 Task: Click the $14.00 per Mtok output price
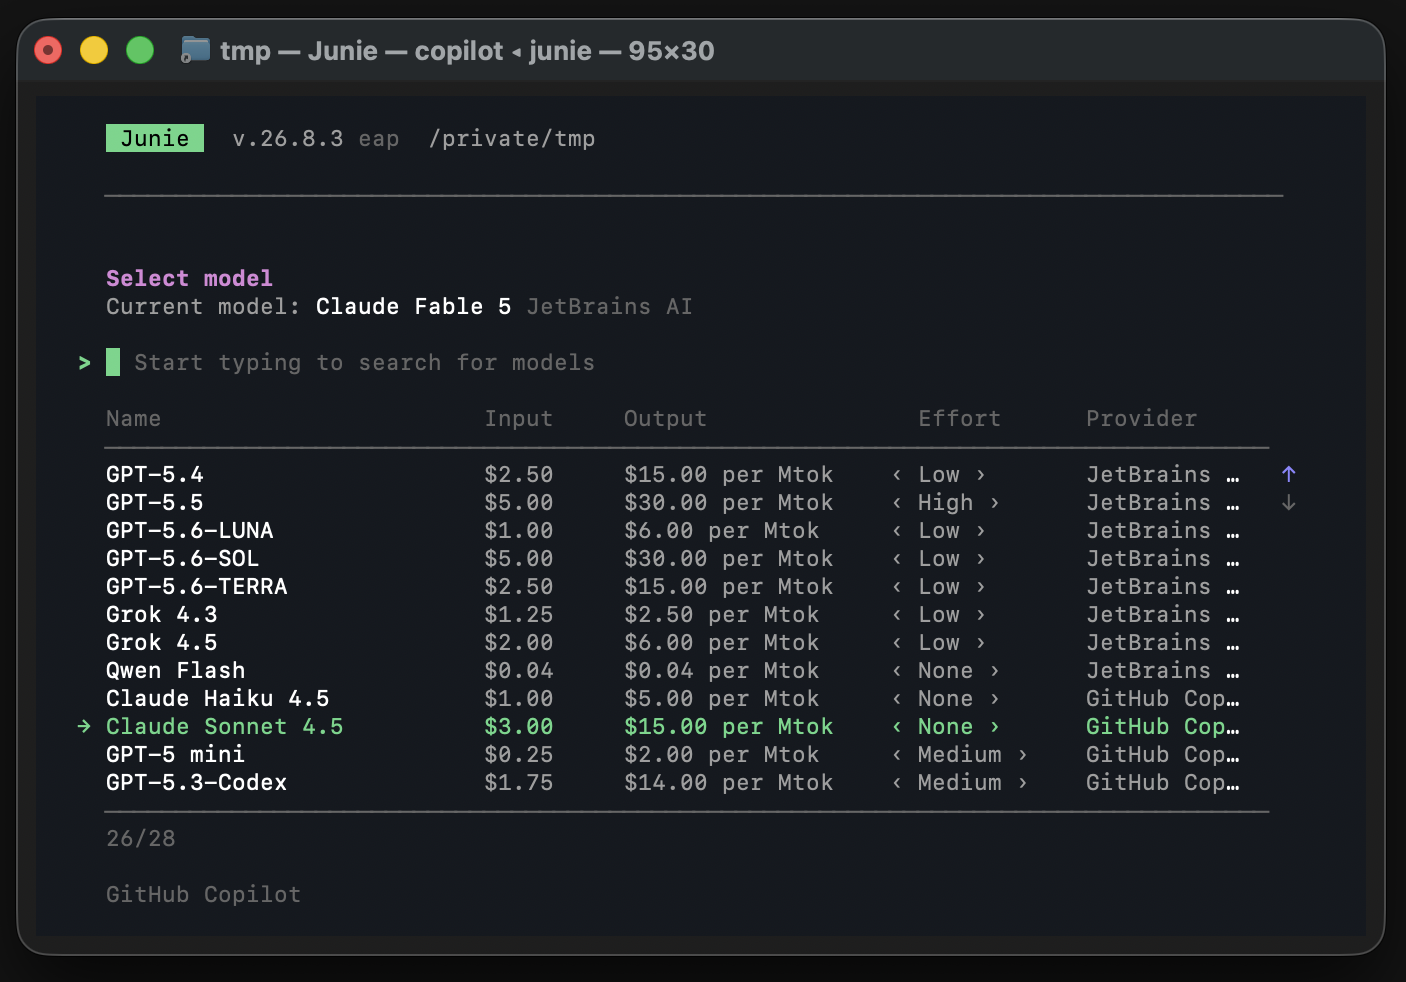coord(729,783)
